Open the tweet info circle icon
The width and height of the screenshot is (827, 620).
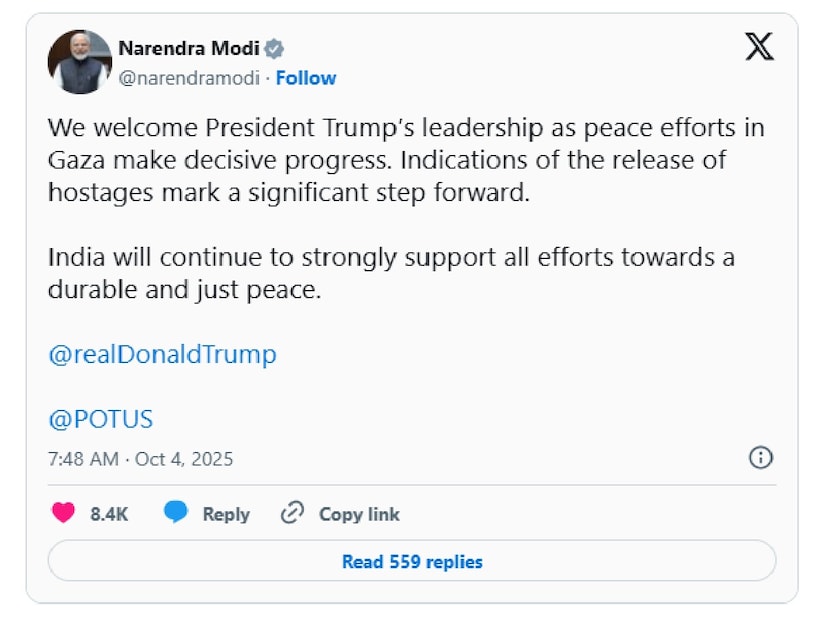[760, 458]
